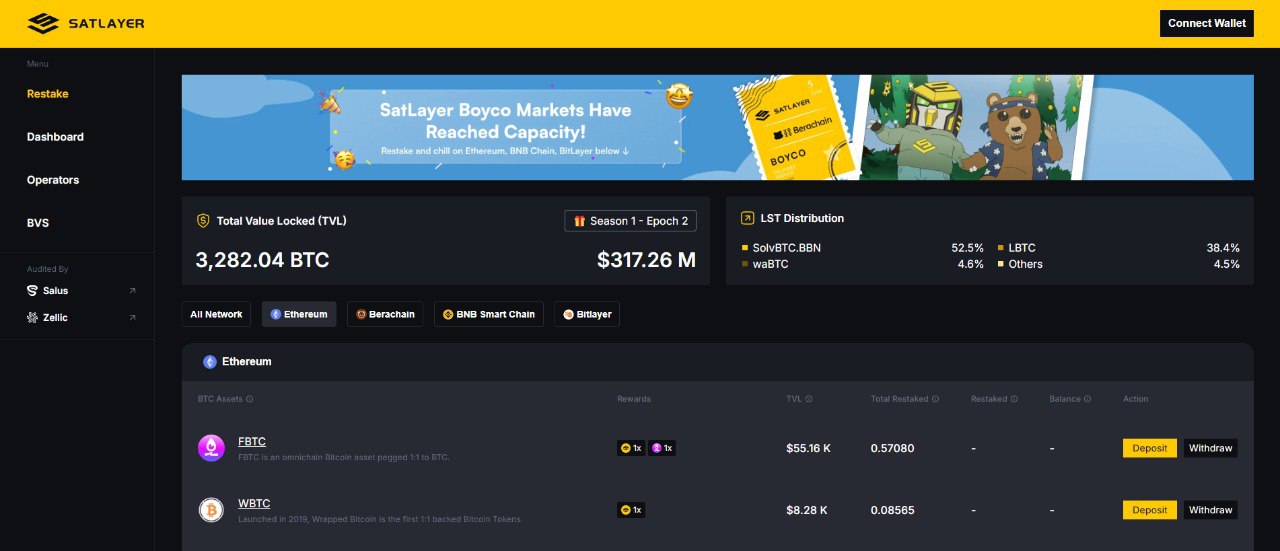This screenshot has height=551, width=1280.
Task: Click the info icon beside BTC Assets
Action: point(250,399)
